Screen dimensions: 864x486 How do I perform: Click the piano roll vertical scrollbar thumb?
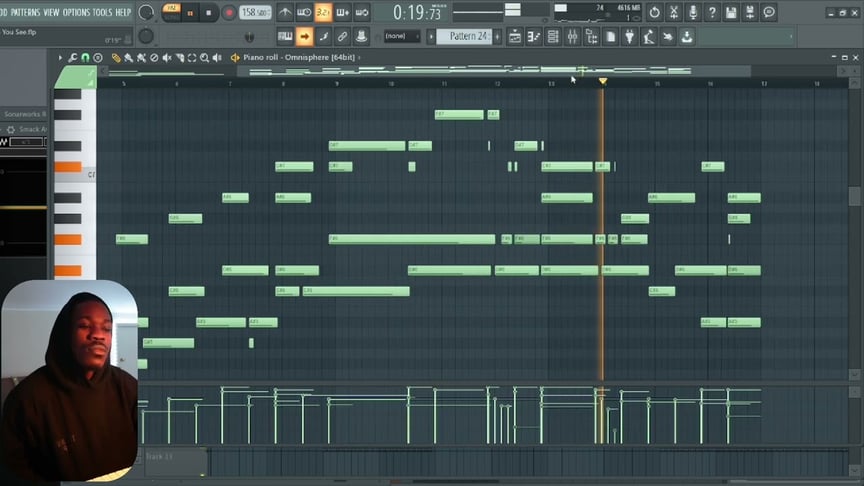pyautogui.click(x=855, y=196)
